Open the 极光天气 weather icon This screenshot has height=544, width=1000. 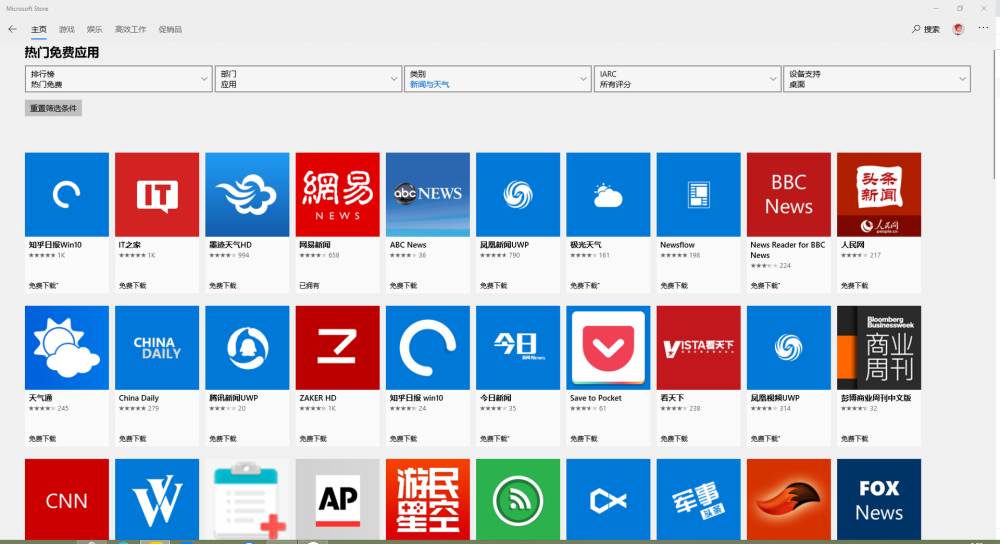[608, 195]
